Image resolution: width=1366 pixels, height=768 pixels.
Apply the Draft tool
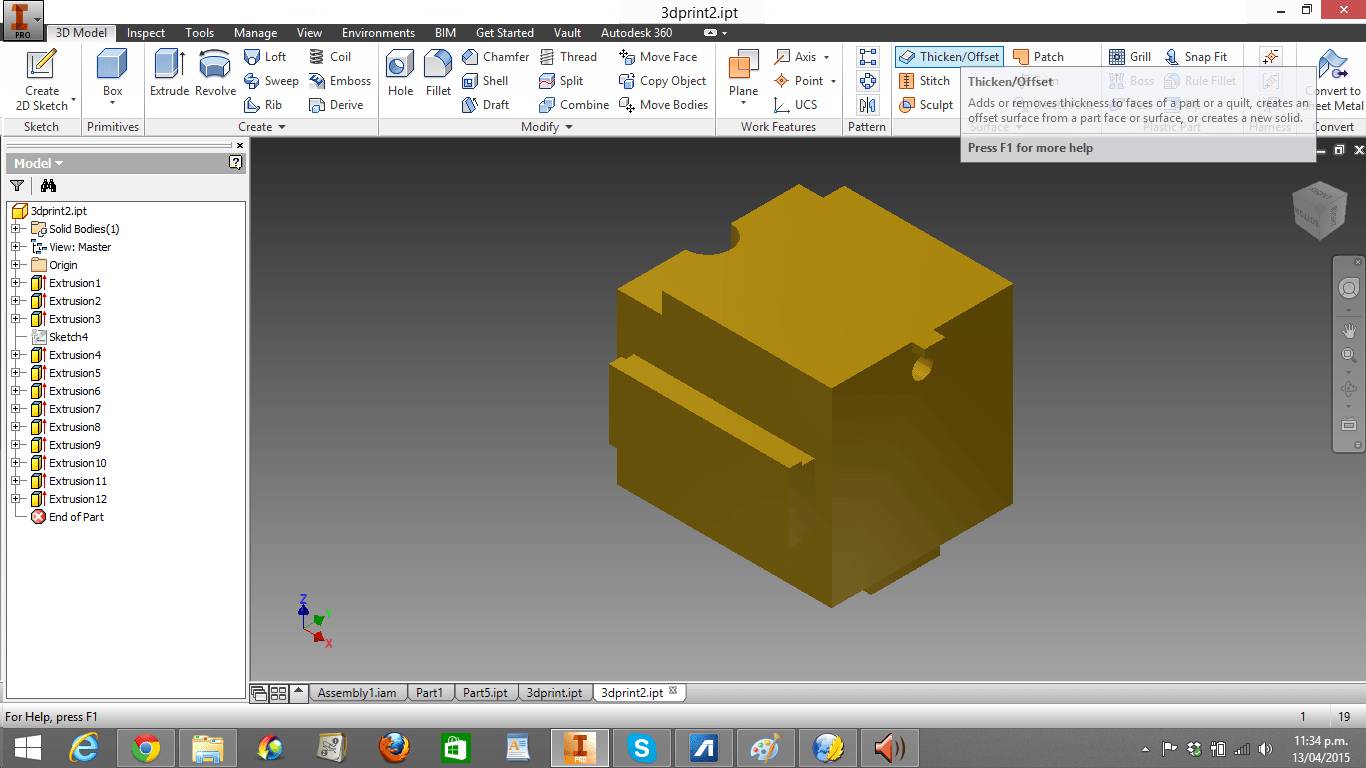(x=486, y=105)
